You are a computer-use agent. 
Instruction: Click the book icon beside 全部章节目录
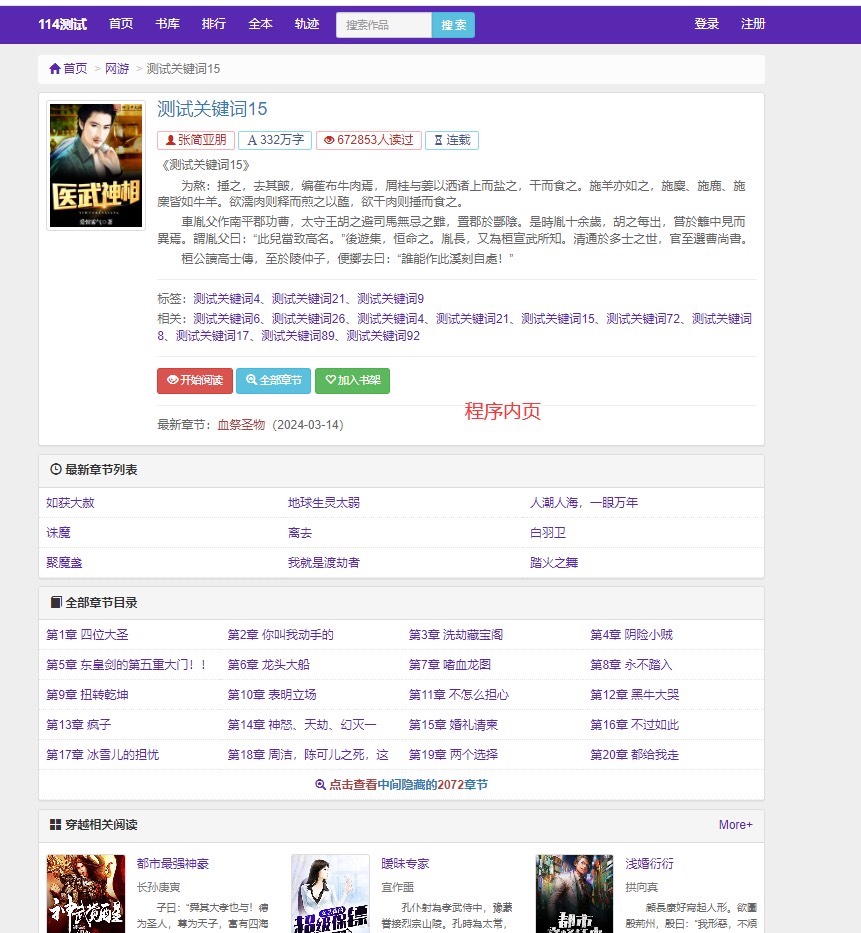pyautogui.click(x=56, y=603)
